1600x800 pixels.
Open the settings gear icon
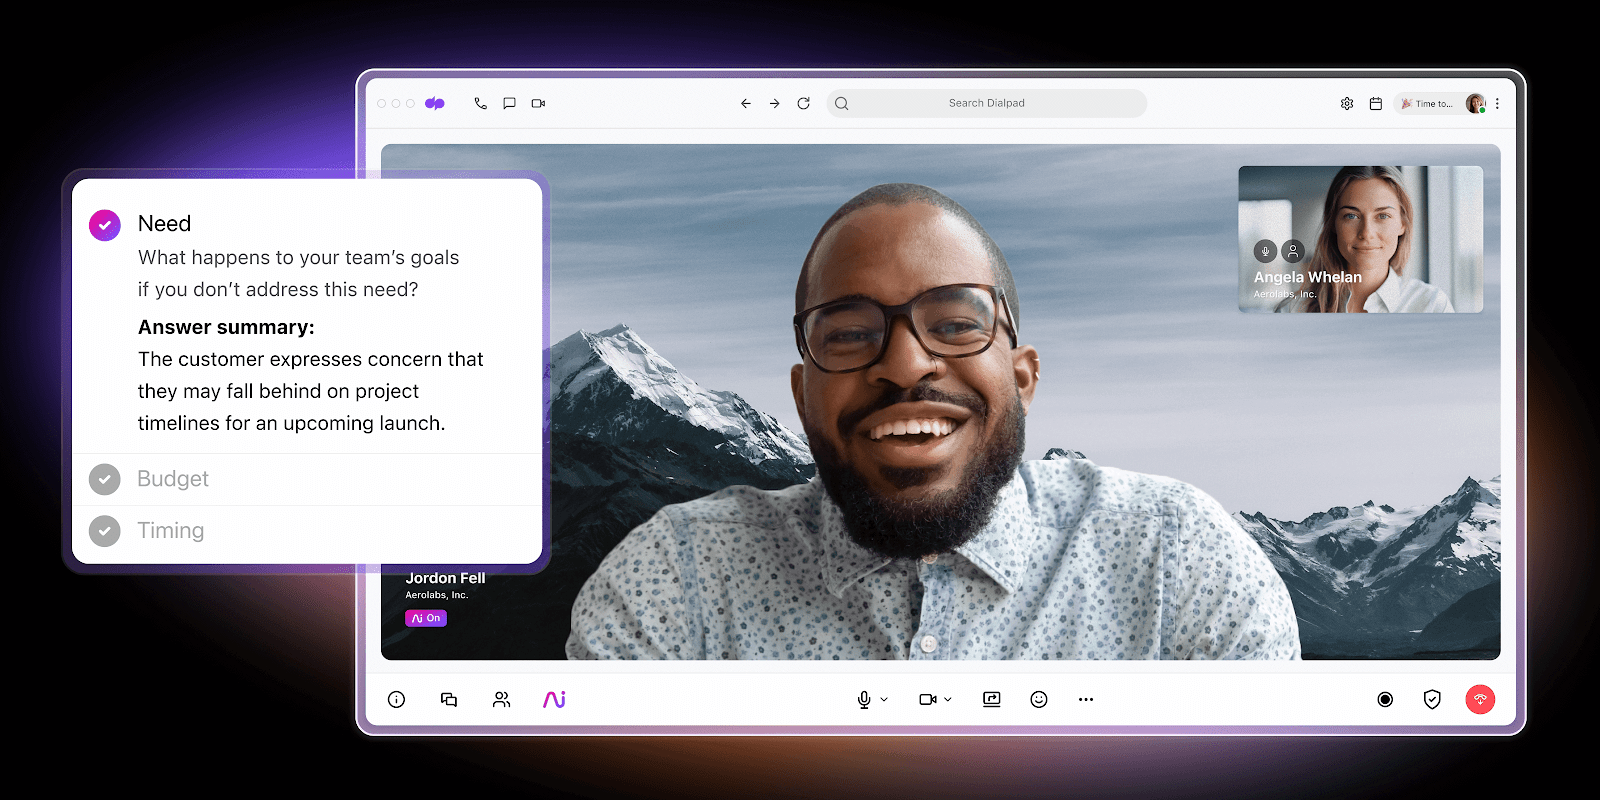click(1347, 103)
